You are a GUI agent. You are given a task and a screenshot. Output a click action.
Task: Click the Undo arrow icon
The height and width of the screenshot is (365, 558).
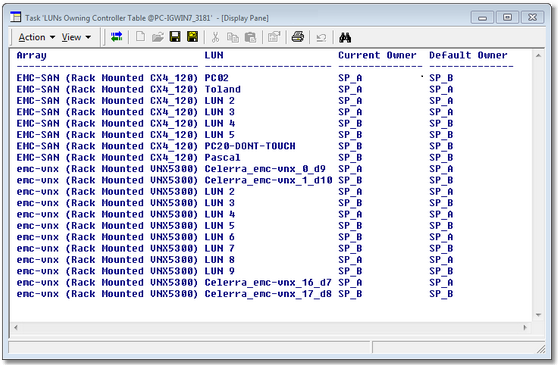321,37
